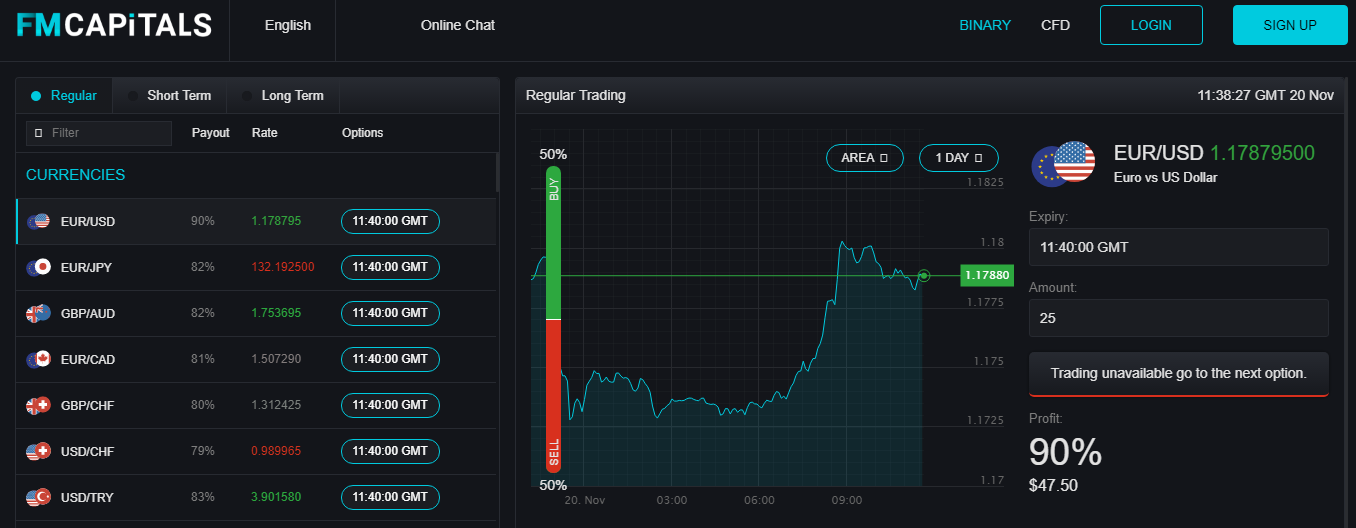Click the green BUY portion of the sentiment bar
Image resolution: width=1356 pixels, height=528 pixels.
(x=554, y=243)
